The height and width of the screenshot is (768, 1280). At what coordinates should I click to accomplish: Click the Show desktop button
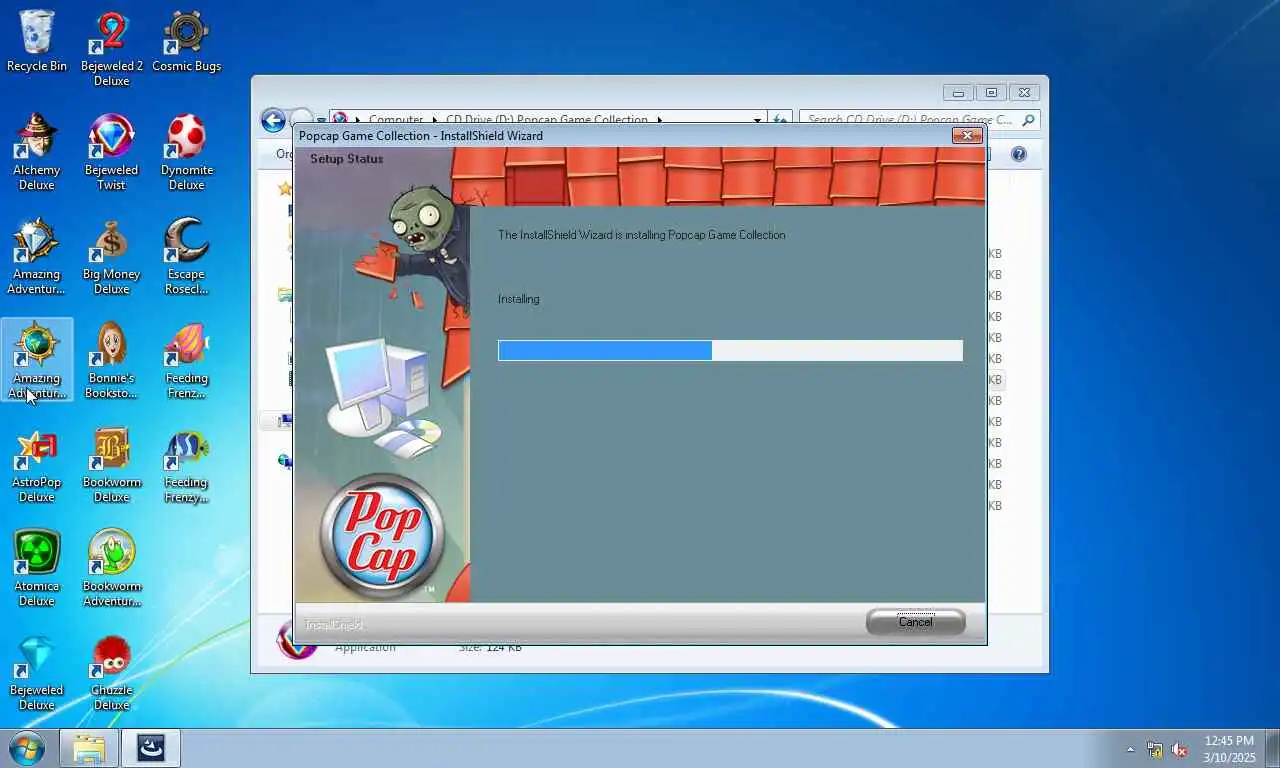coord(1272,748)
